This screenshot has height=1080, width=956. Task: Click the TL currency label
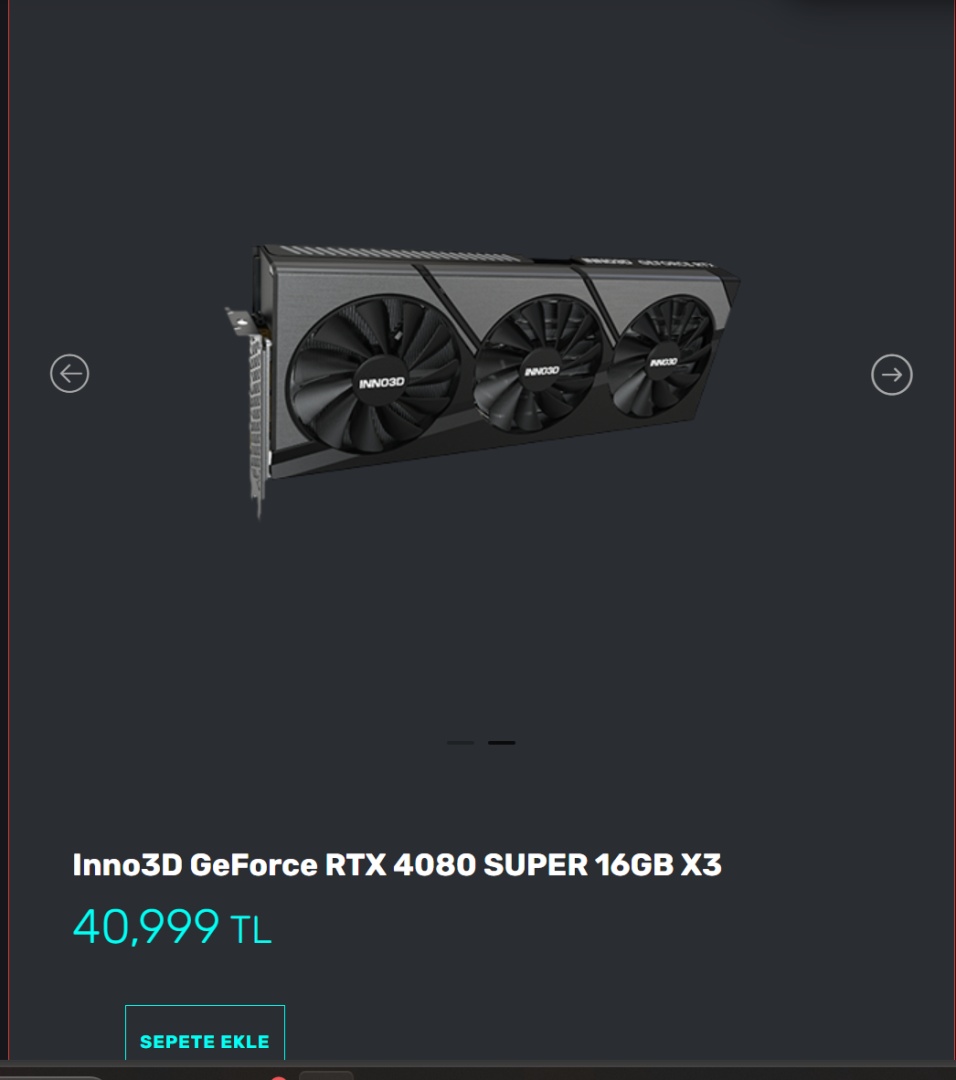(x=251, y=931)
